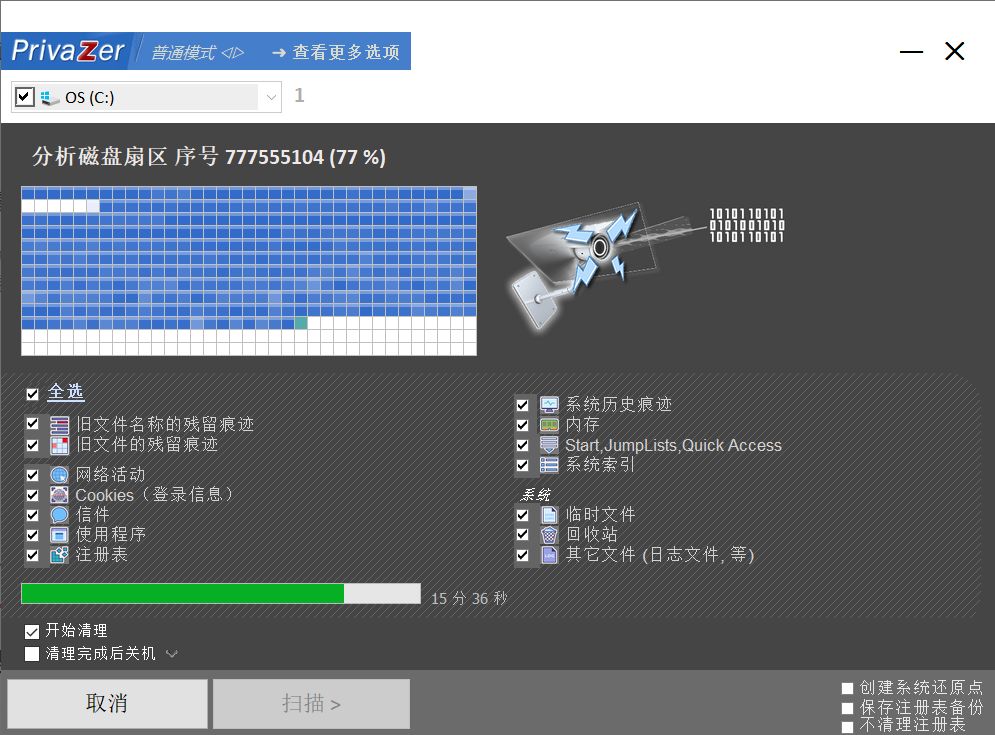Viewport: 995px width, 735px height.
Task: Enable 创建系统还原点 checkbox
Action: (x=847, y=688)
